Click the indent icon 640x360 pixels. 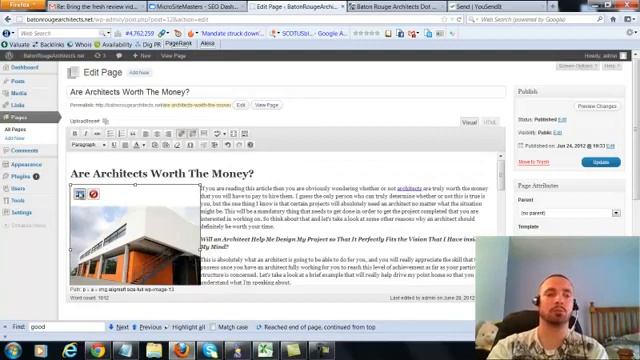pos(215,145)
